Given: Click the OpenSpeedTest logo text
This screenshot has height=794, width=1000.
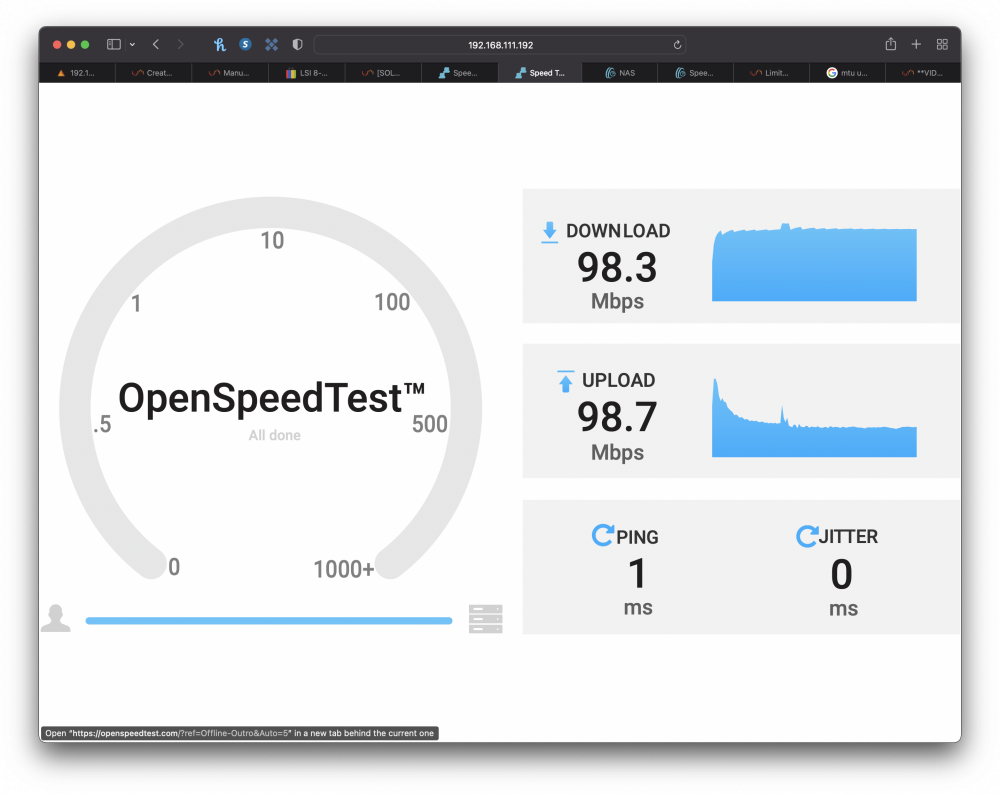Looking at the screenshot, I should (x=272, y=399).
